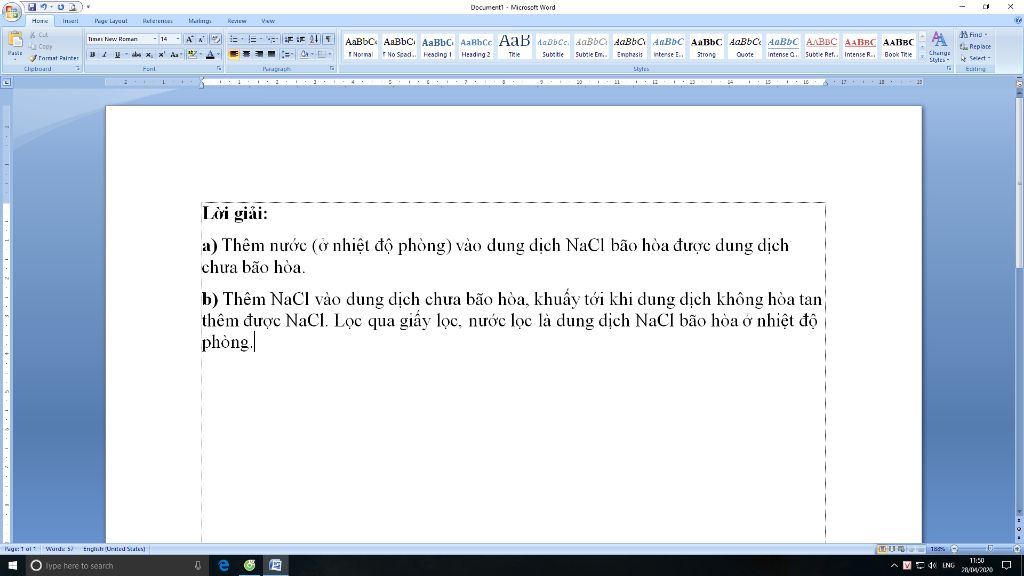
Task: Redo the last action
Action: click(61, 7)
